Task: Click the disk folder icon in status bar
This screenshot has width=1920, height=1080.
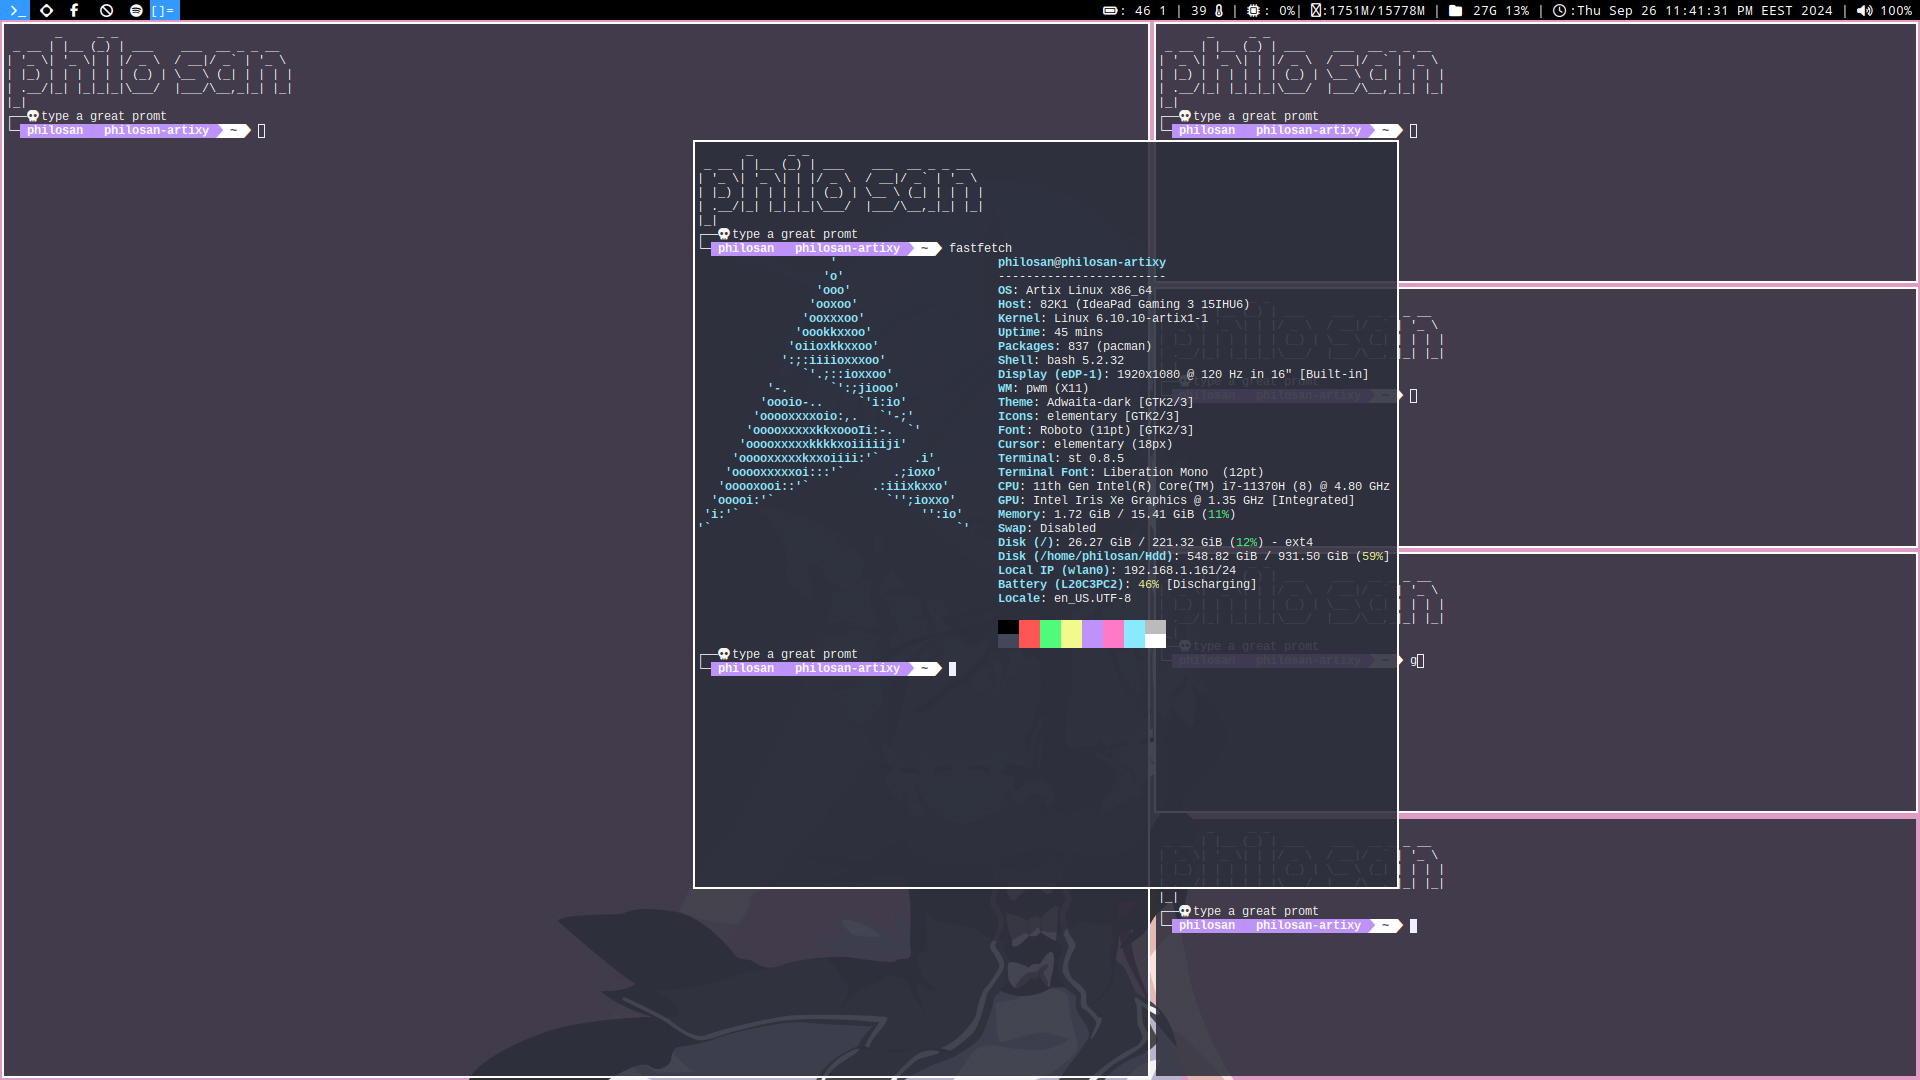Action: click(x=1455, y=10)
